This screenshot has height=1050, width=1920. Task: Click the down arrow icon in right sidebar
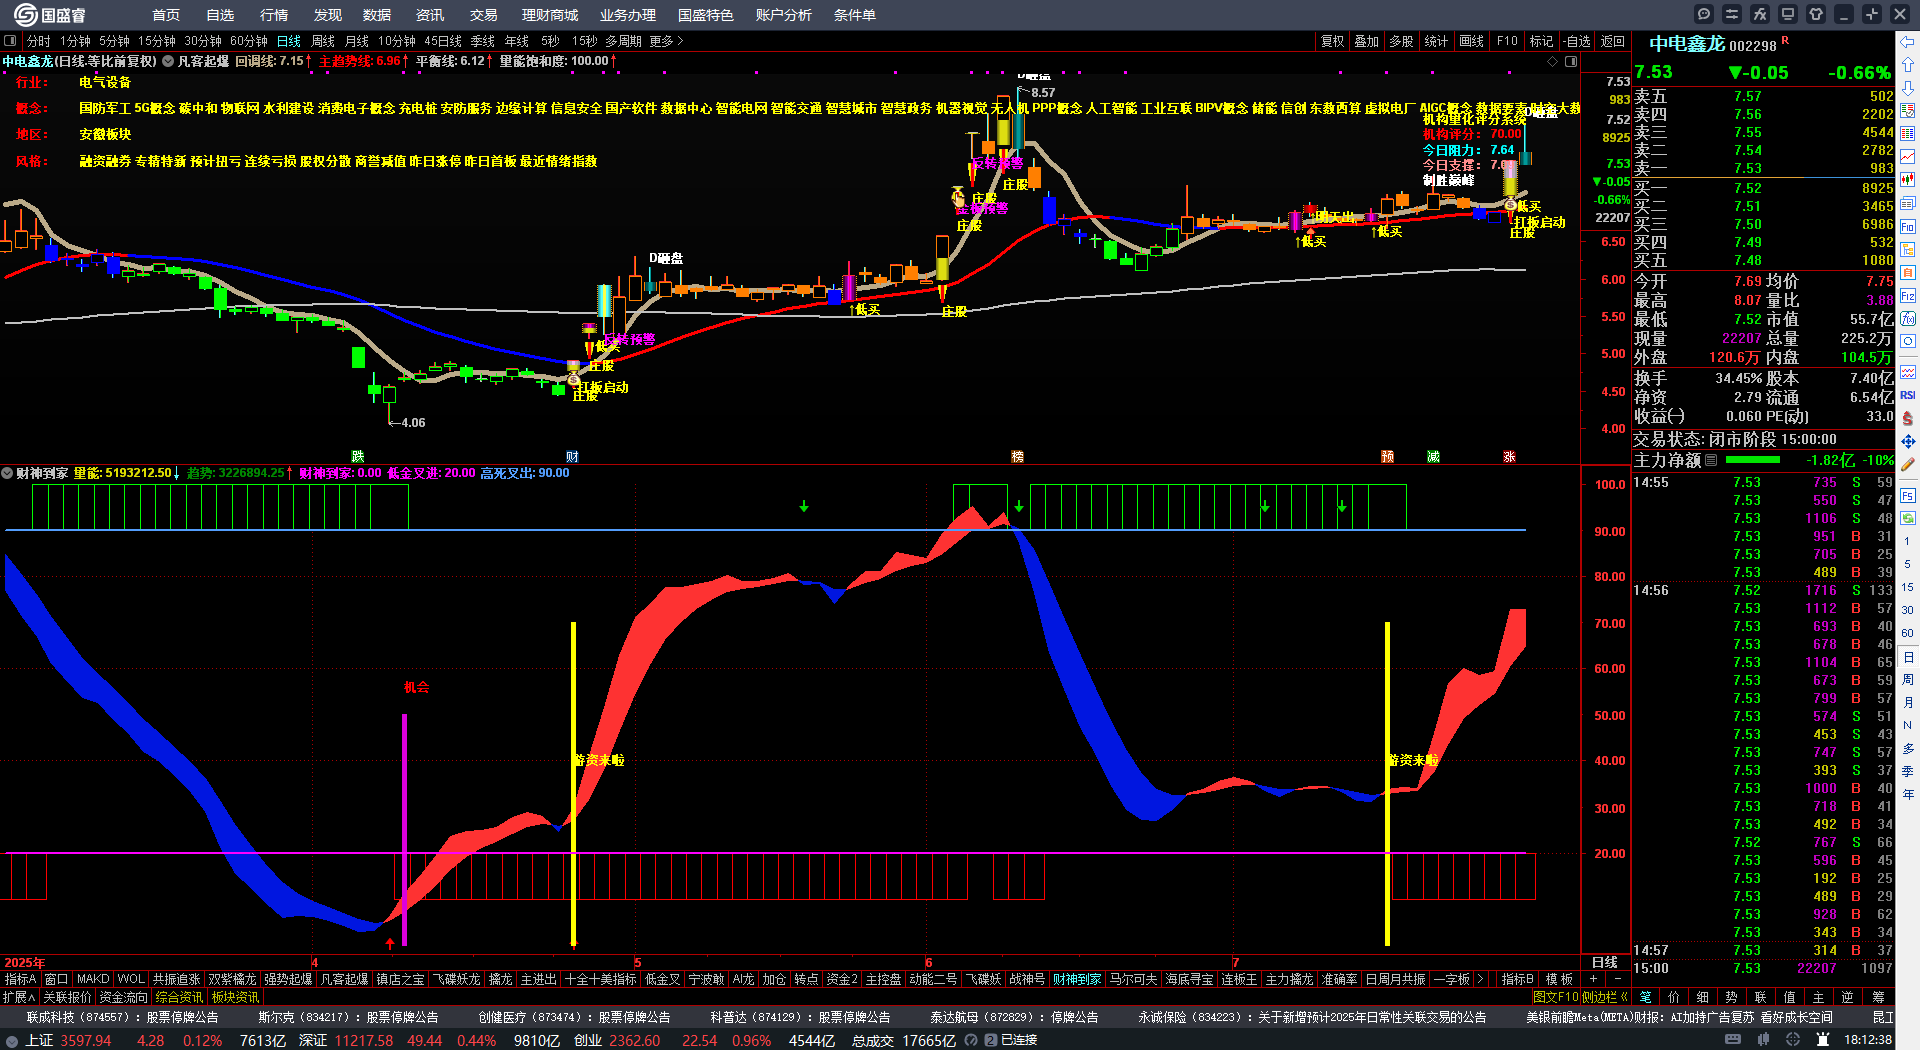pyautogui.click(x=1908, y=88)
